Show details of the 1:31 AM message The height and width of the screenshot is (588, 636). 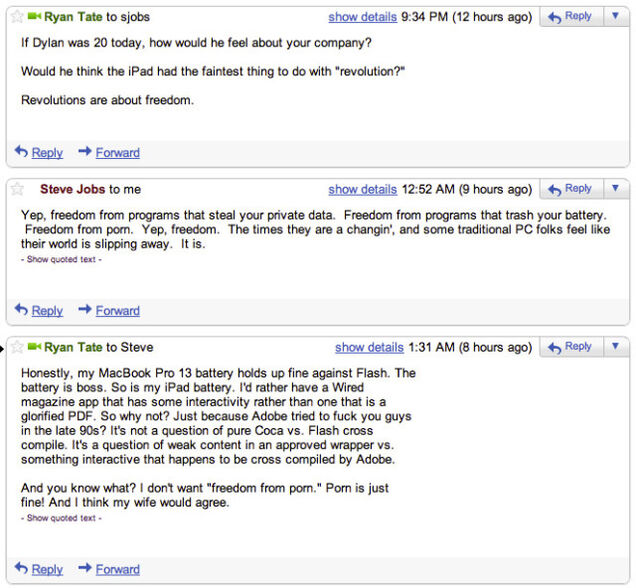pyautogui.click(x=369, y=347)
